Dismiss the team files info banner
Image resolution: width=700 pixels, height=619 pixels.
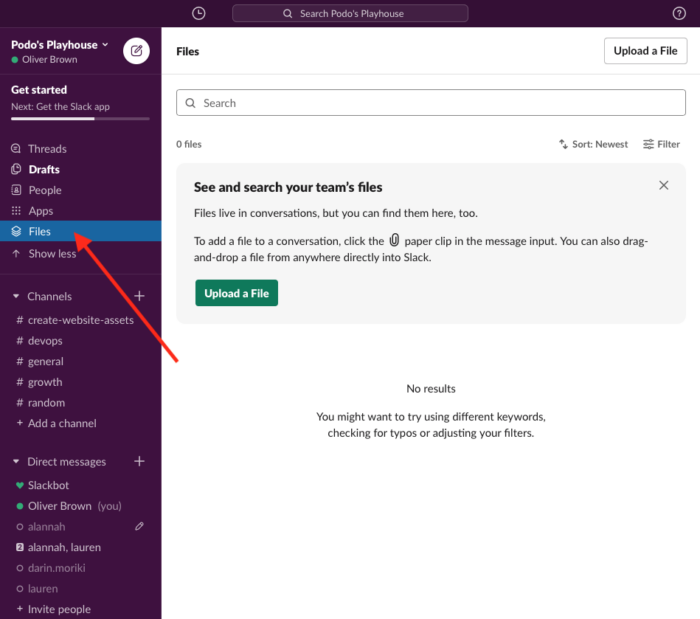[x=664, y=185]
